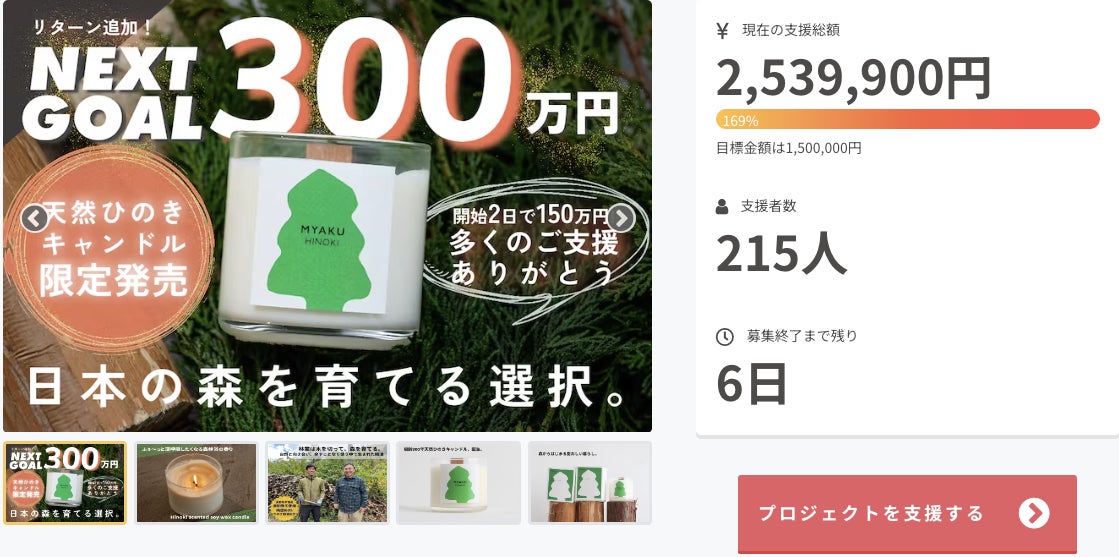
Task: Click the 6日 remaining days text
Action: click(751, 383)
